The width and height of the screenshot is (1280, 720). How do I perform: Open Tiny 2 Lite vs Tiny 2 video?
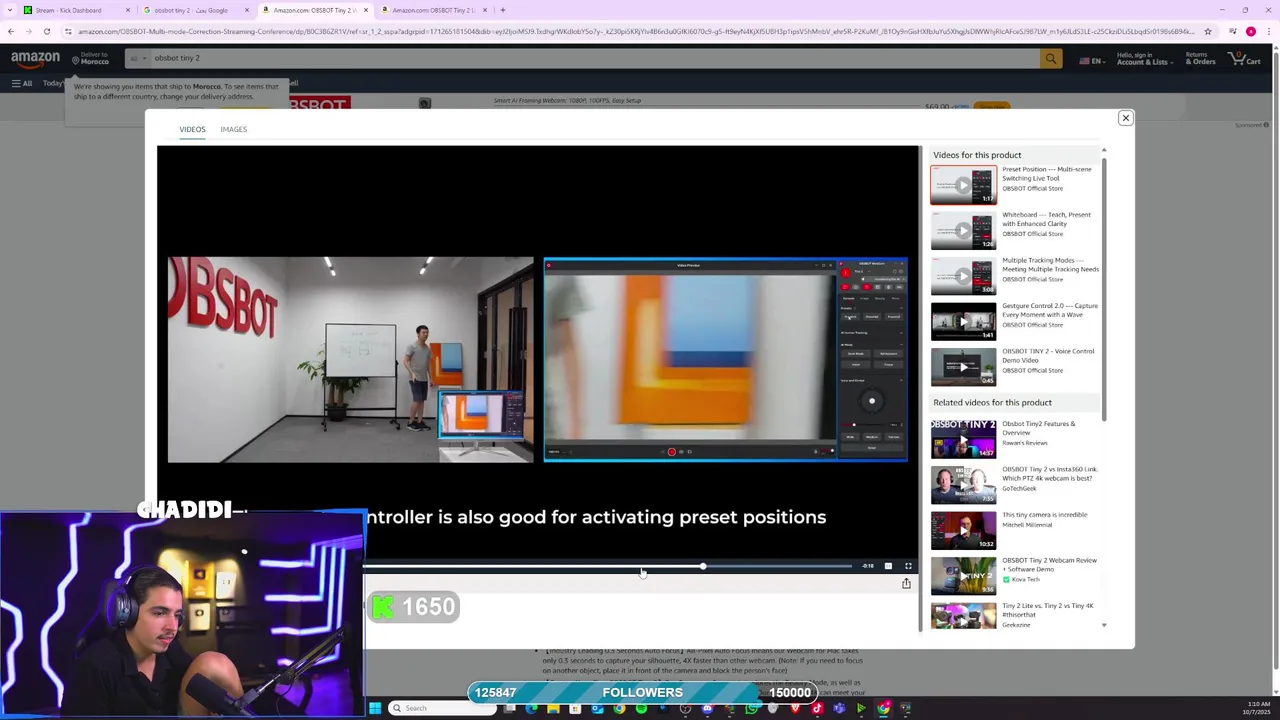[x=963, y=616]
